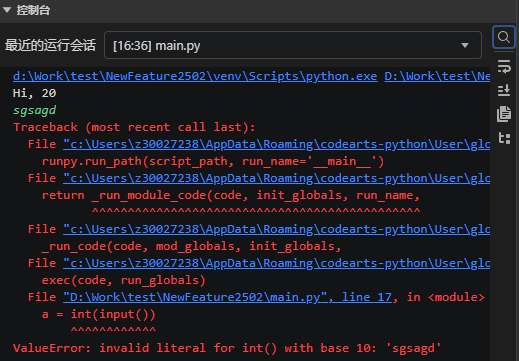Collapse the 控制台 panel triangle

pyautogui.click(x=7, y=10)
